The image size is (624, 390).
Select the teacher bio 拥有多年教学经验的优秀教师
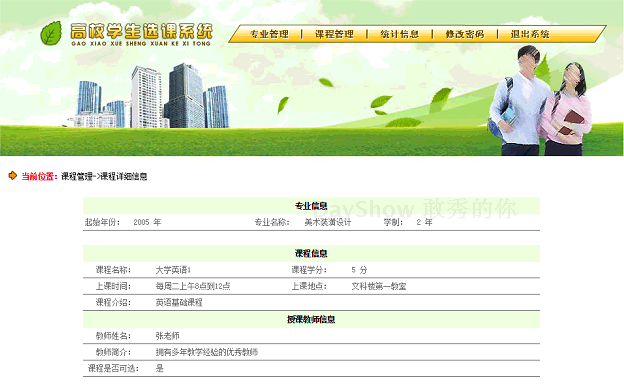(x=207, y=352)
